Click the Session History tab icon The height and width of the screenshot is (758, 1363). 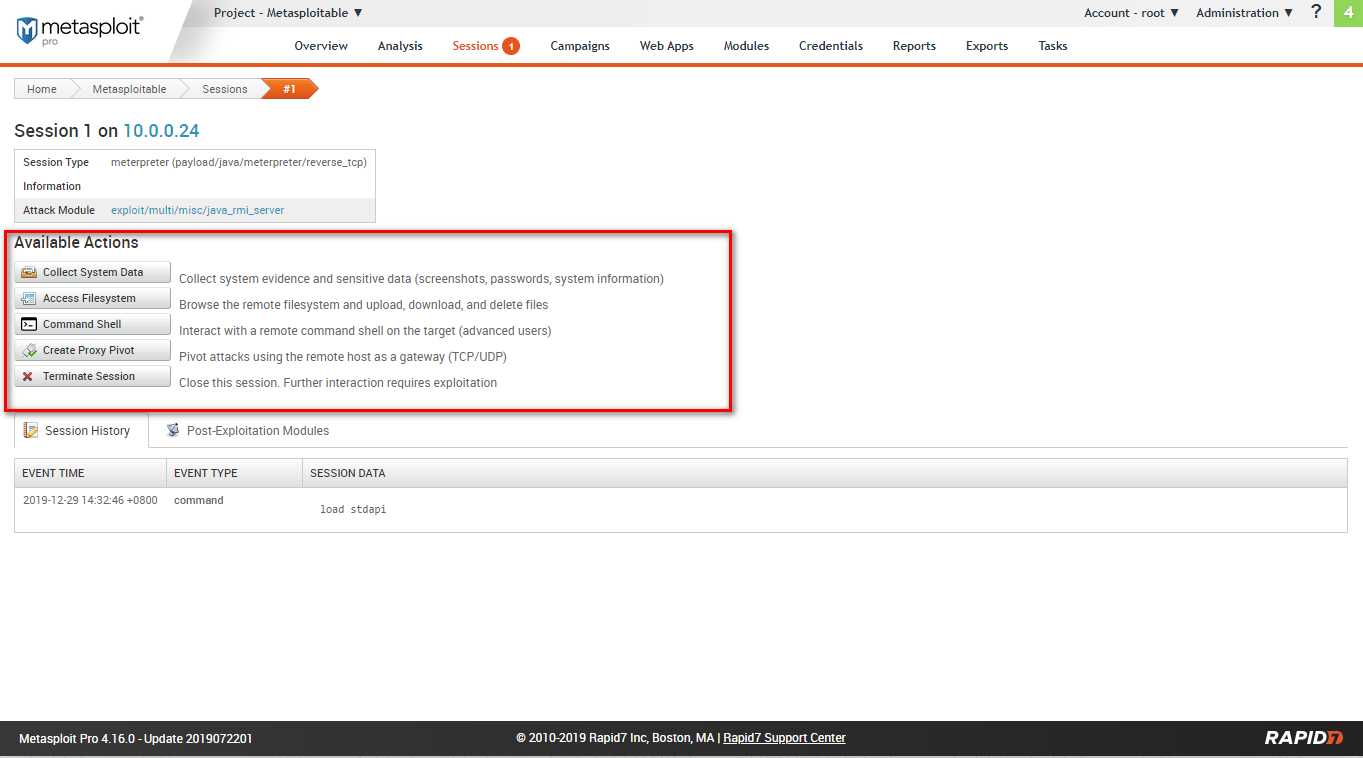point(31,430)
